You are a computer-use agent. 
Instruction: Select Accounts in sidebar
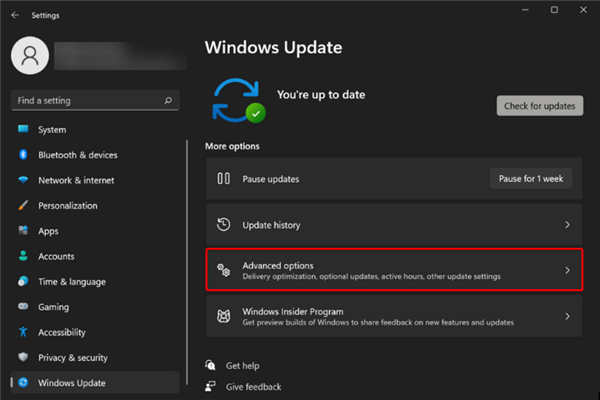(x=95, y=256)
